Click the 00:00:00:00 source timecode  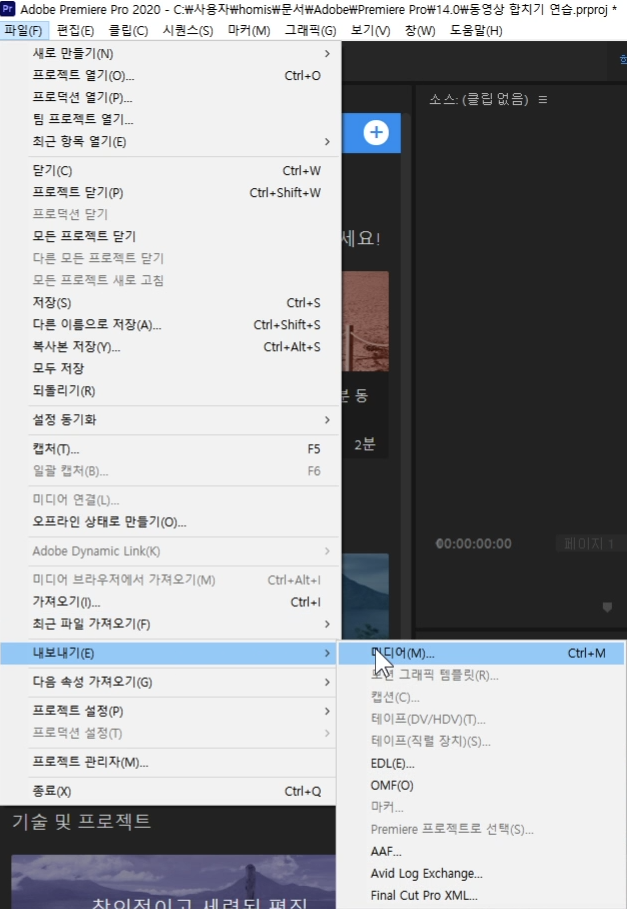473,544
